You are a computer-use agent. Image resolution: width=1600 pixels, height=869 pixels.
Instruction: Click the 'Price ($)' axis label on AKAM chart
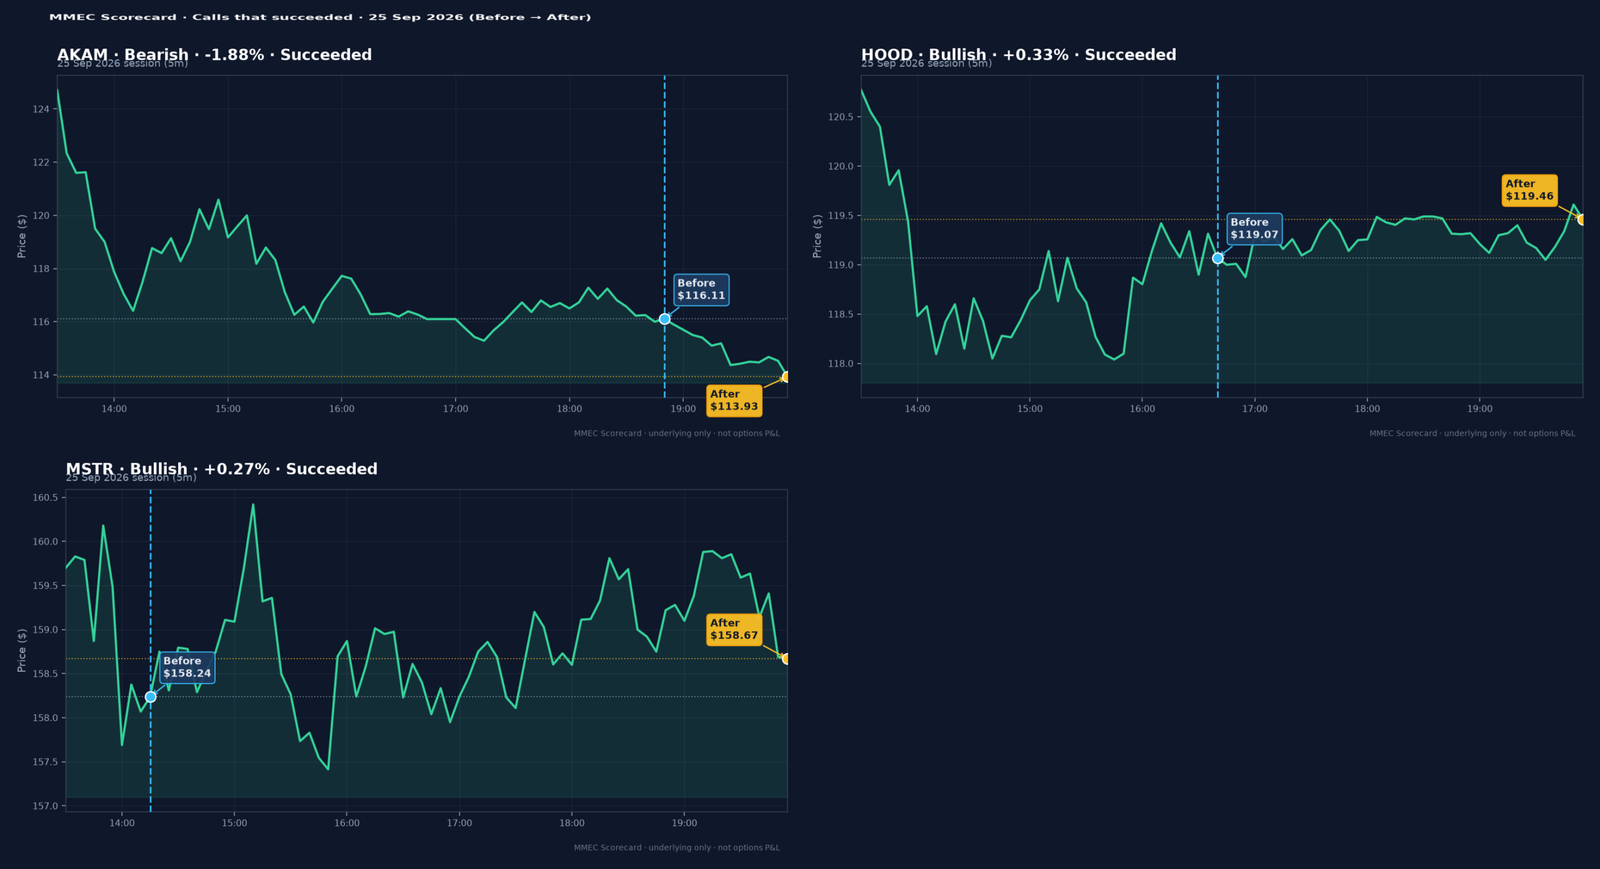[22, 236]
